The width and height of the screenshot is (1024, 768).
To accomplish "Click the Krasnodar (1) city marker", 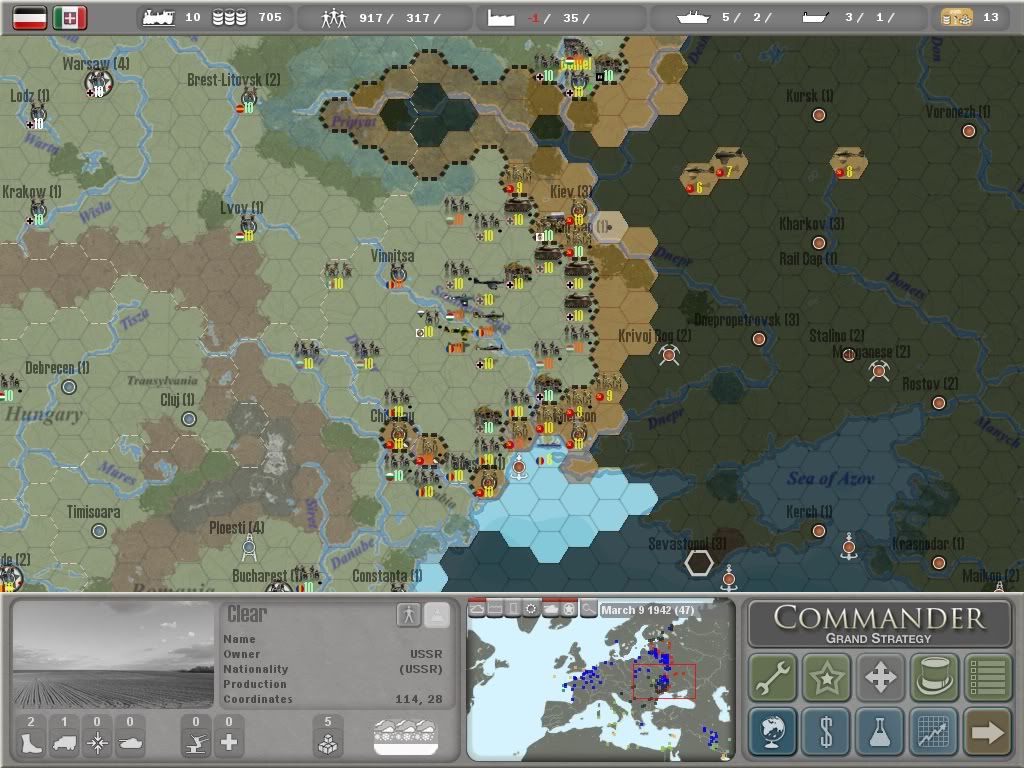I will [x=938, y=563].
